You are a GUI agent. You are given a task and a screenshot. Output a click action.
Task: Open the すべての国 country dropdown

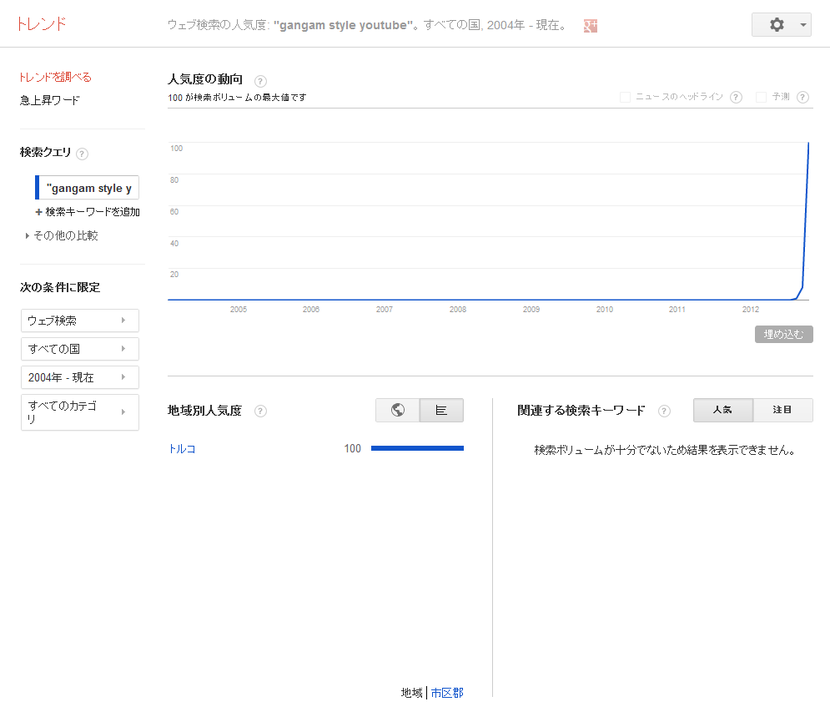80,349
